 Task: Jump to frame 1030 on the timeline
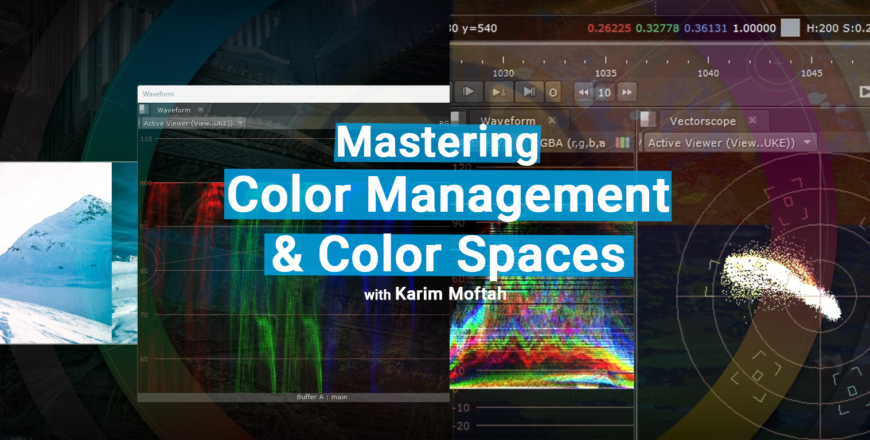tap(503, 73)
